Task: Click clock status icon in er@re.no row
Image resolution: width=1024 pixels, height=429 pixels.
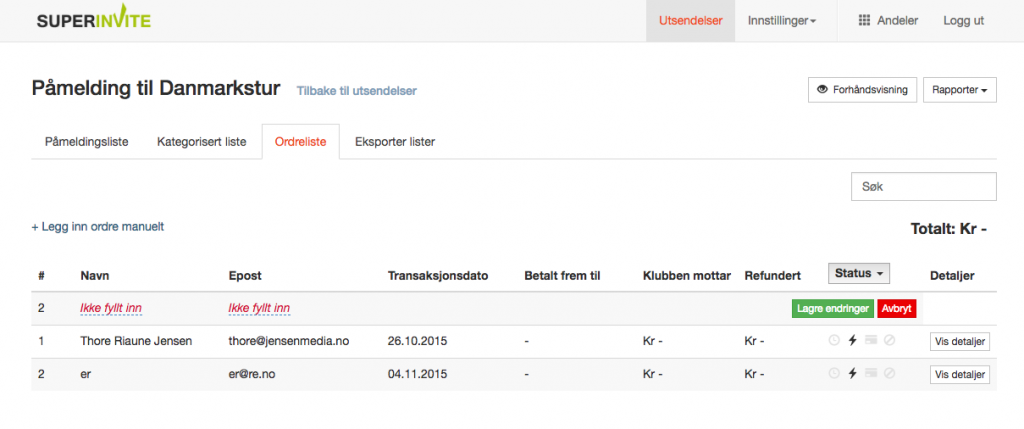Action: coord(833,373)
